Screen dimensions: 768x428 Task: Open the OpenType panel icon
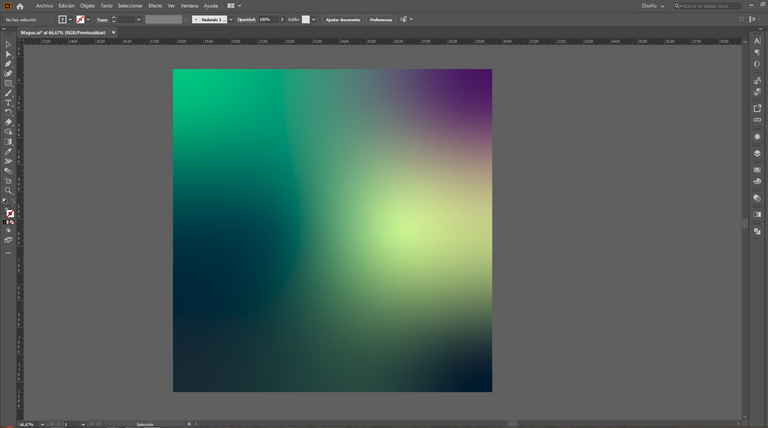[757, 64]
